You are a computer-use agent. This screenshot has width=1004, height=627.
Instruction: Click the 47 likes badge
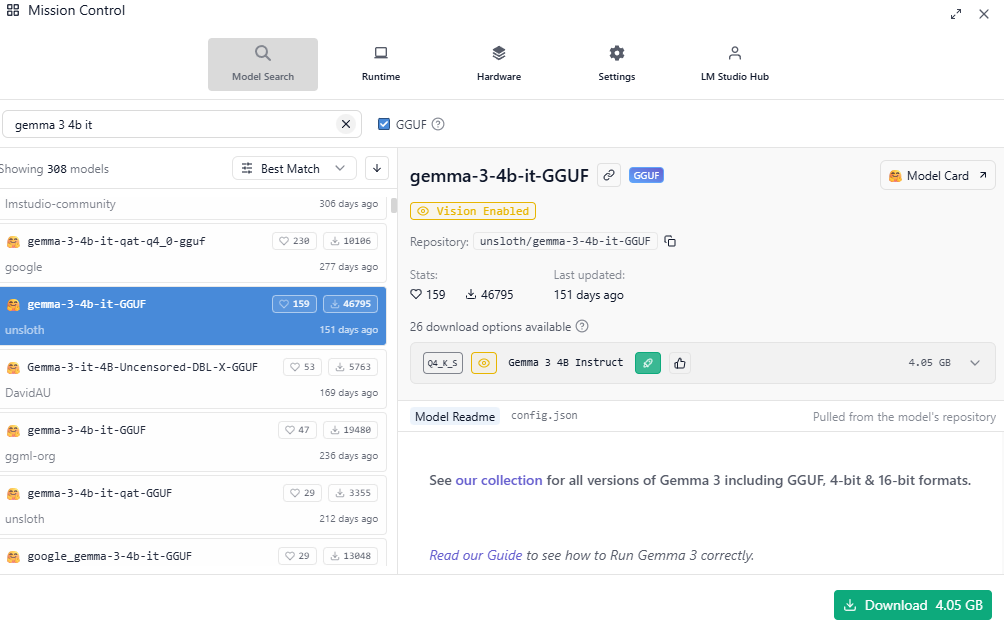297,430
